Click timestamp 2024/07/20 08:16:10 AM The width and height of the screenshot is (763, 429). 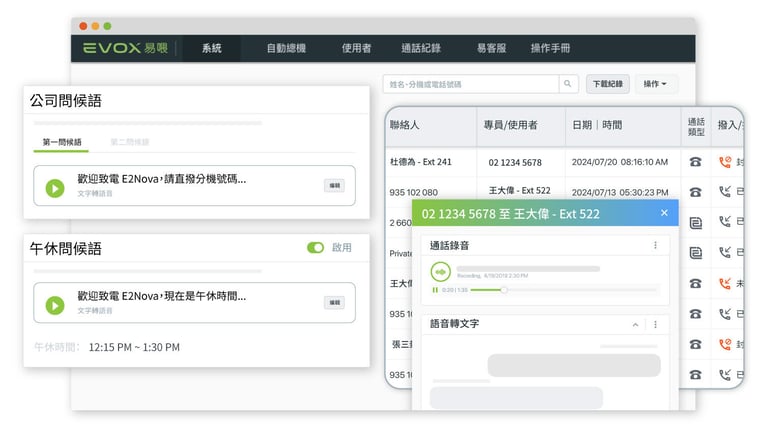(619, 162)
